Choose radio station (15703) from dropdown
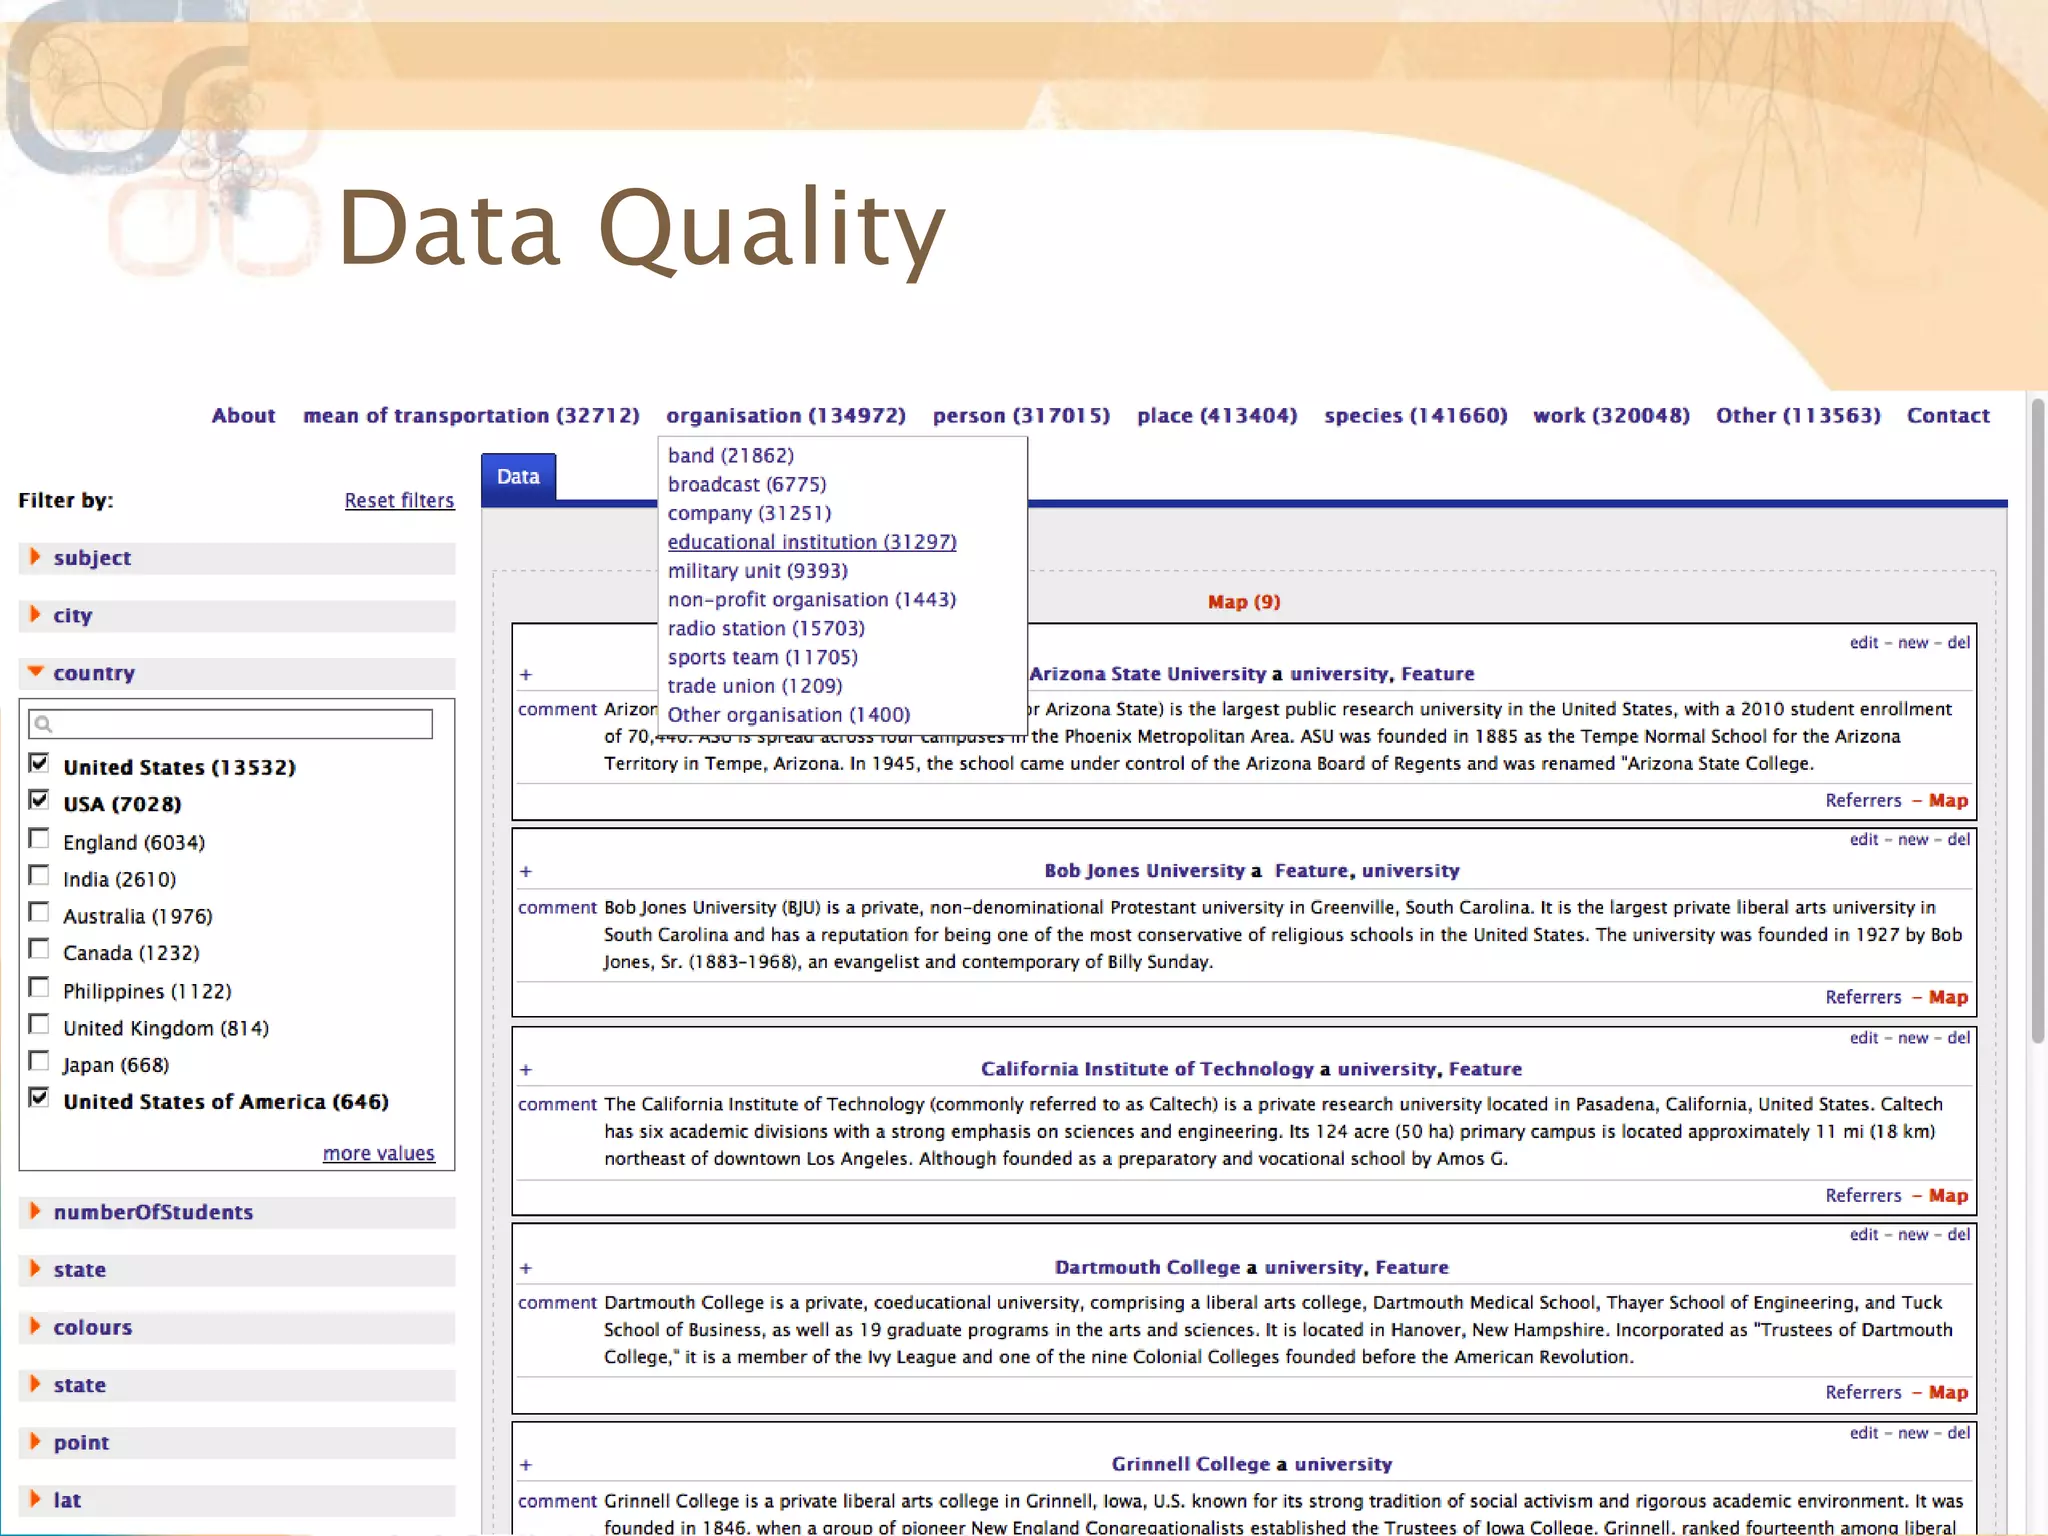The width and height of the screenshot is (2048, 1536). click(766, 629)
